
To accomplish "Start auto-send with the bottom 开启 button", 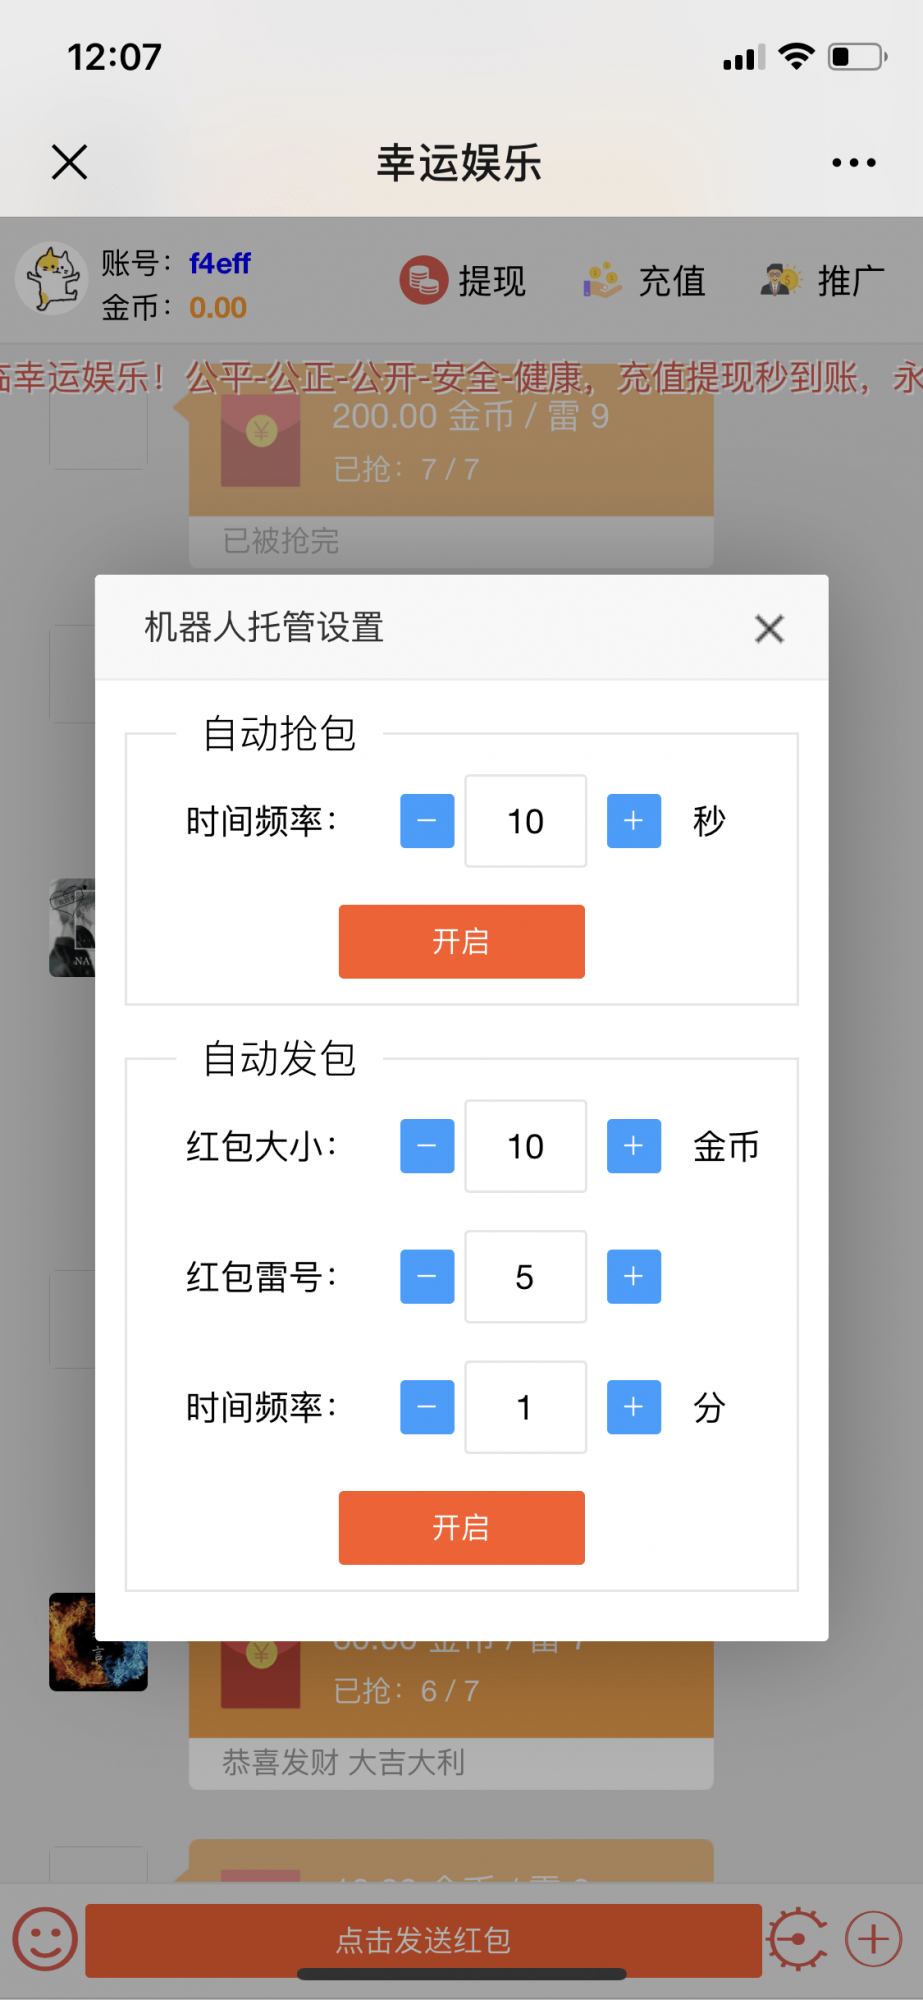I will pos(461,1527).
